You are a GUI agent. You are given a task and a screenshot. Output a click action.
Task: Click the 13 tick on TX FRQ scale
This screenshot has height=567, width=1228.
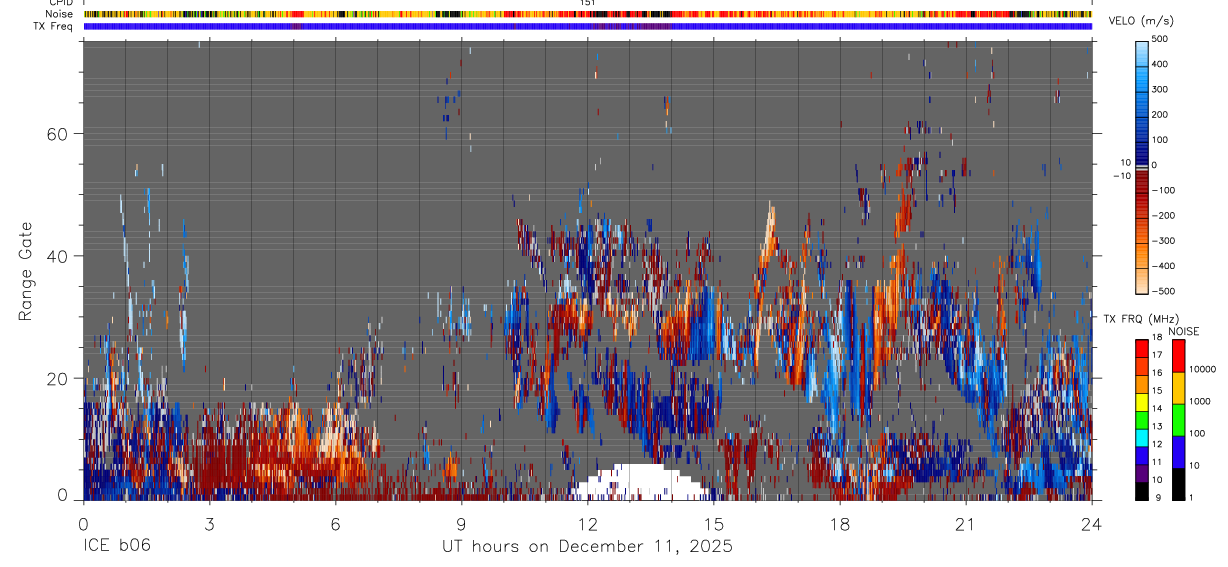click(x=1157, y=426)
